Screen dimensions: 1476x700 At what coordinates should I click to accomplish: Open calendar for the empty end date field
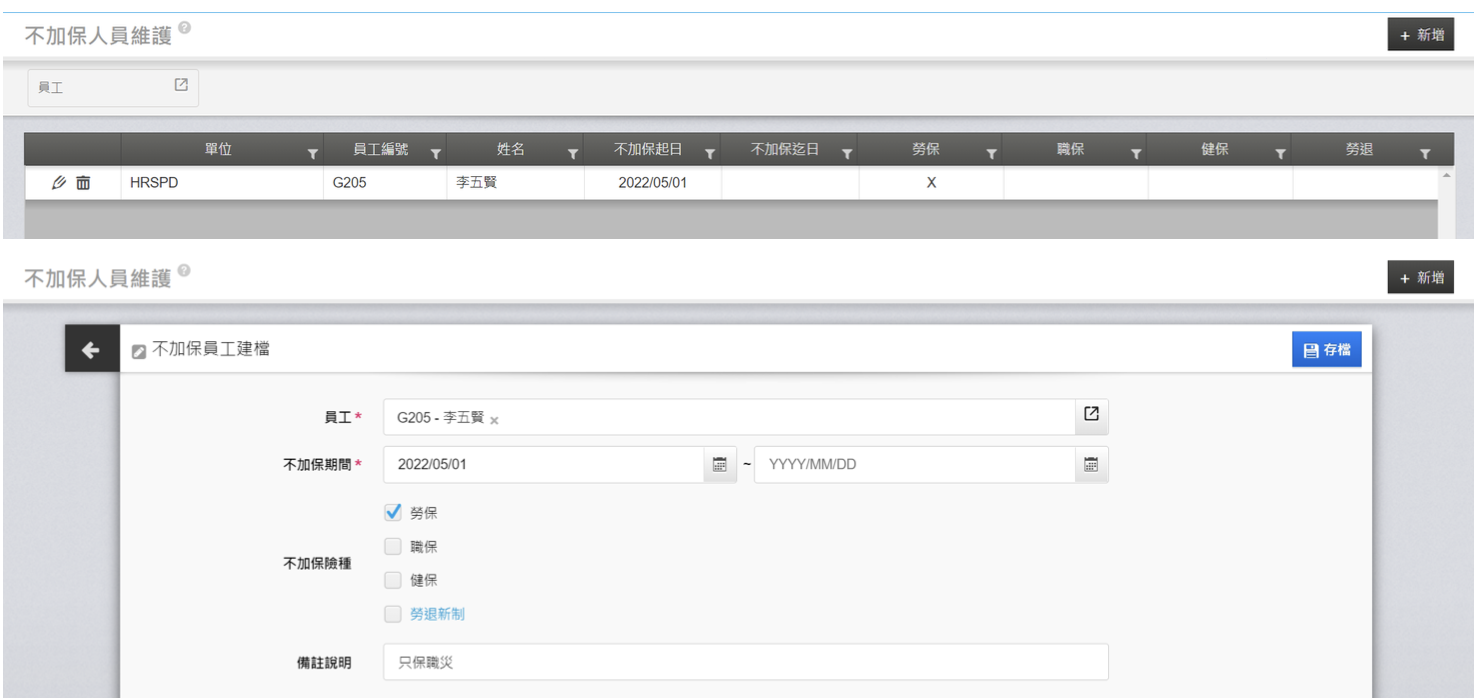tap(1091, 464)
